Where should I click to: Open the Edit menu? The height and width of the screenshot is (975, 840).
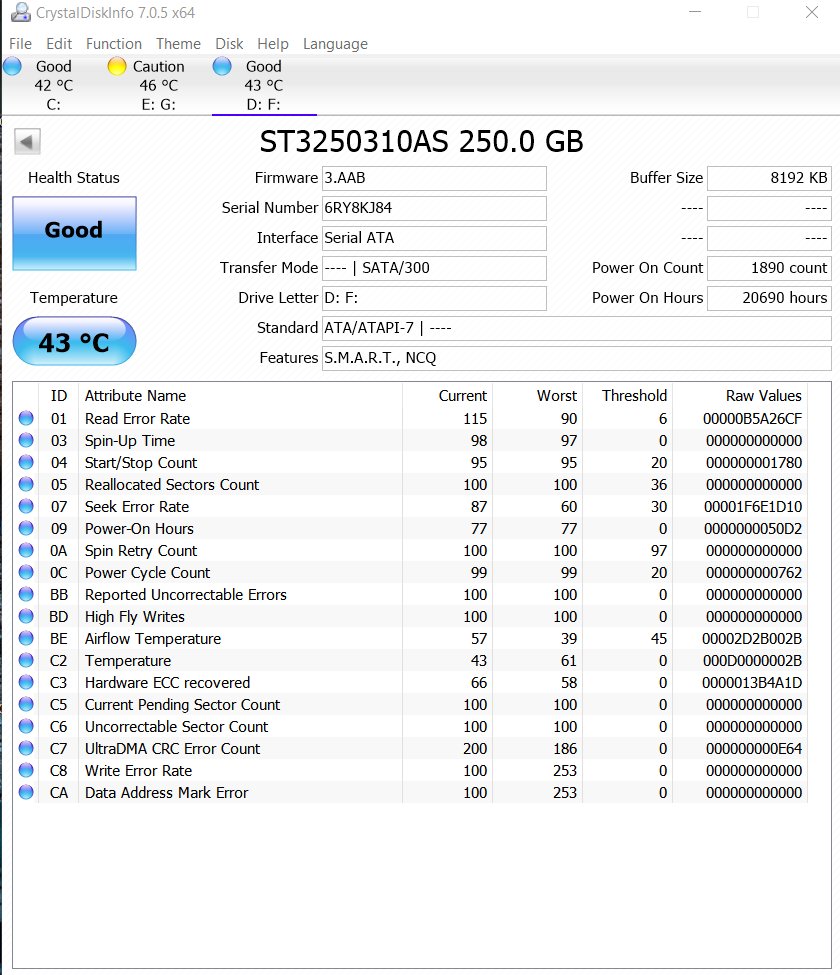click(59, 44)
